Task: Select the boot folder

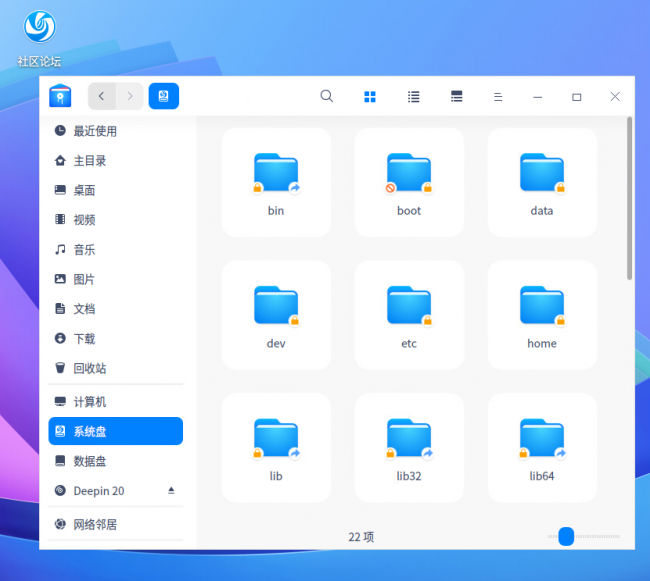Action: pos(409,182)
